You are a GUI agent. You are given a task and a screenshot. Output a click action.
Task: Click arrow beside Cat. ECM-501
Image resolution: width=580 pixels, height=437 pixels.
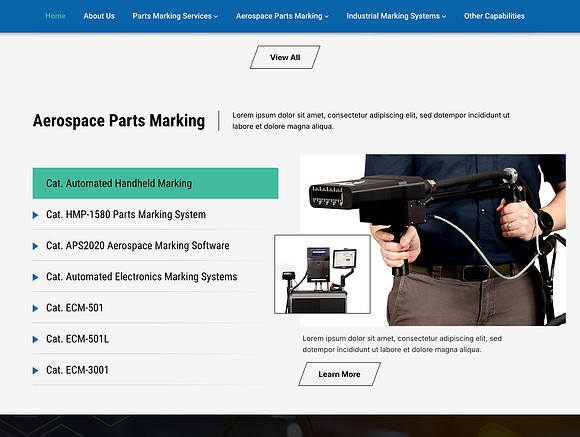pyautogui.click(x=36, y=308)
